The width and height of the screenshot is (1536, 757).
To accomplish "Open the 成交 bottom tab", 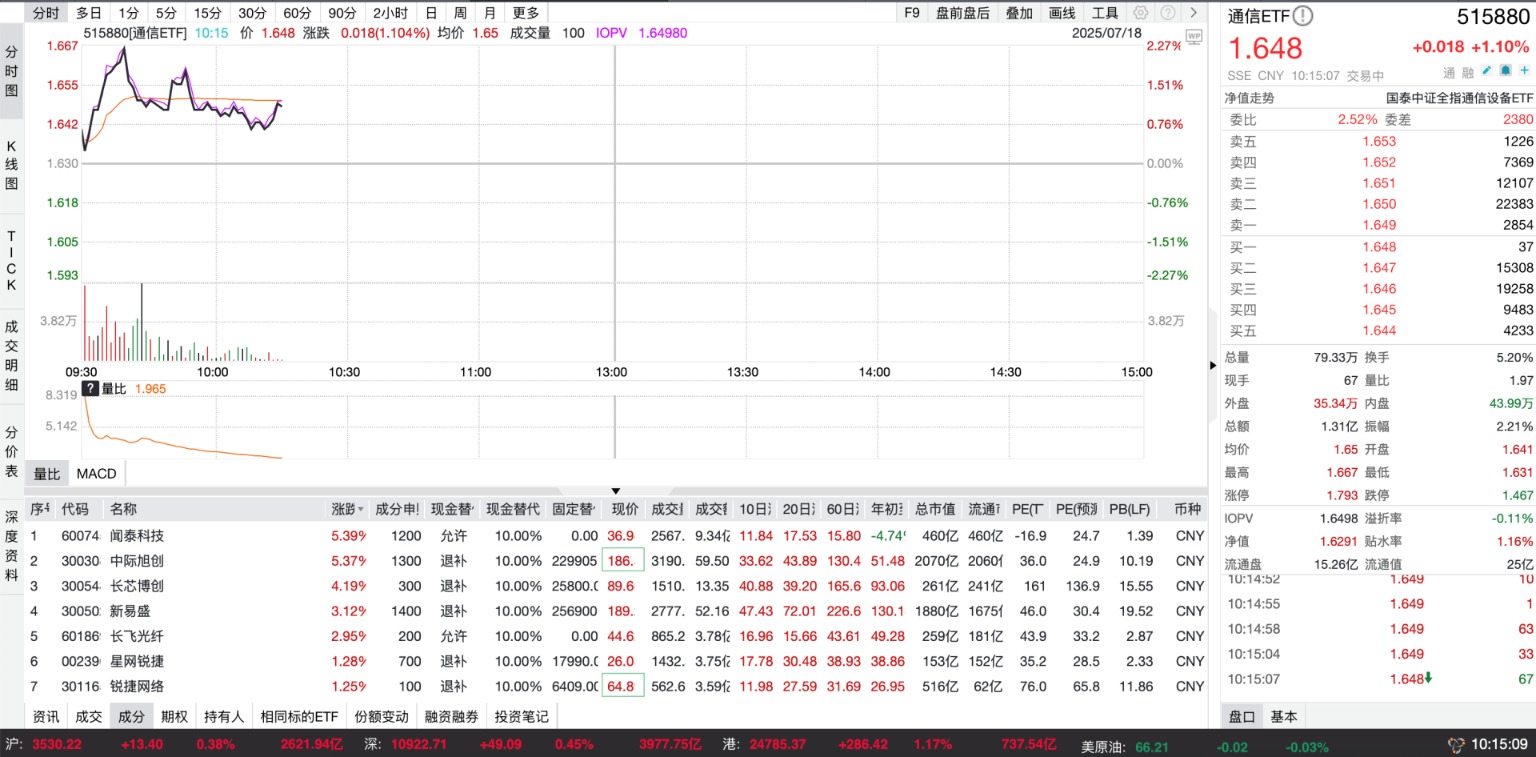I will click(x=89, y=716).
